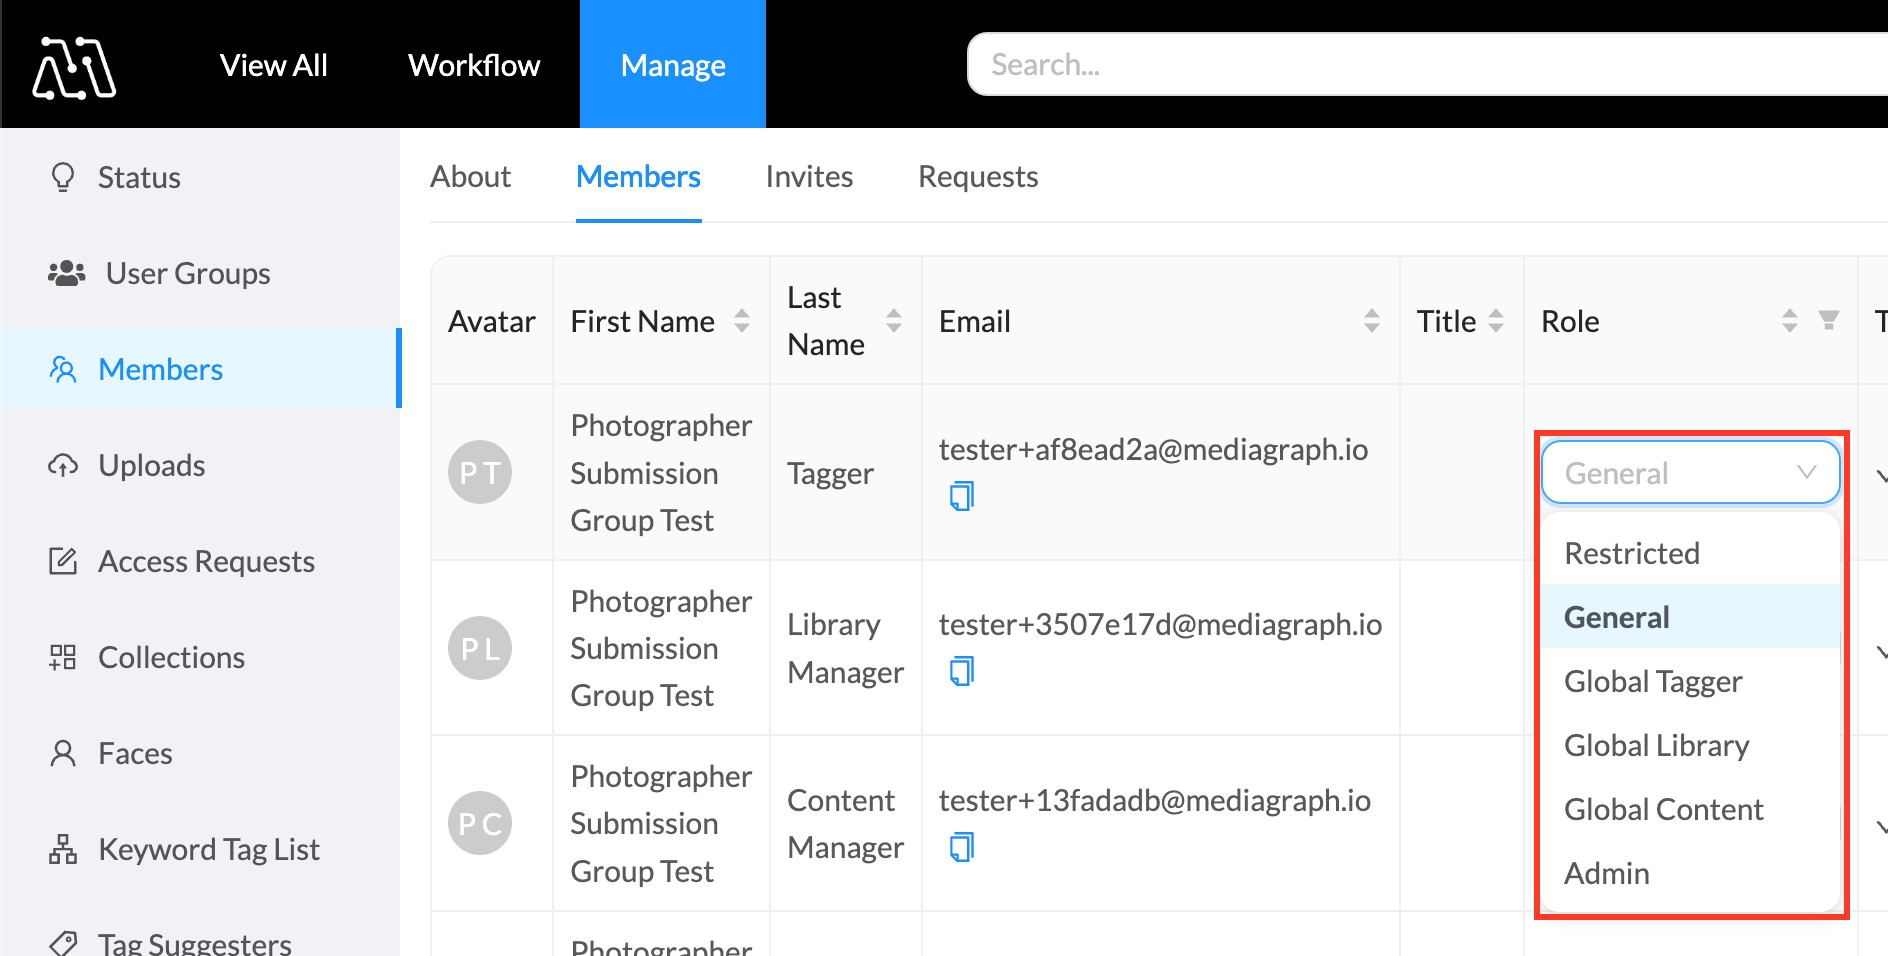This screenshot has width=1888, height=956.
Task: Copy email tester+af8ead2a@mediagraph.io icon
Action: point(961,496)
